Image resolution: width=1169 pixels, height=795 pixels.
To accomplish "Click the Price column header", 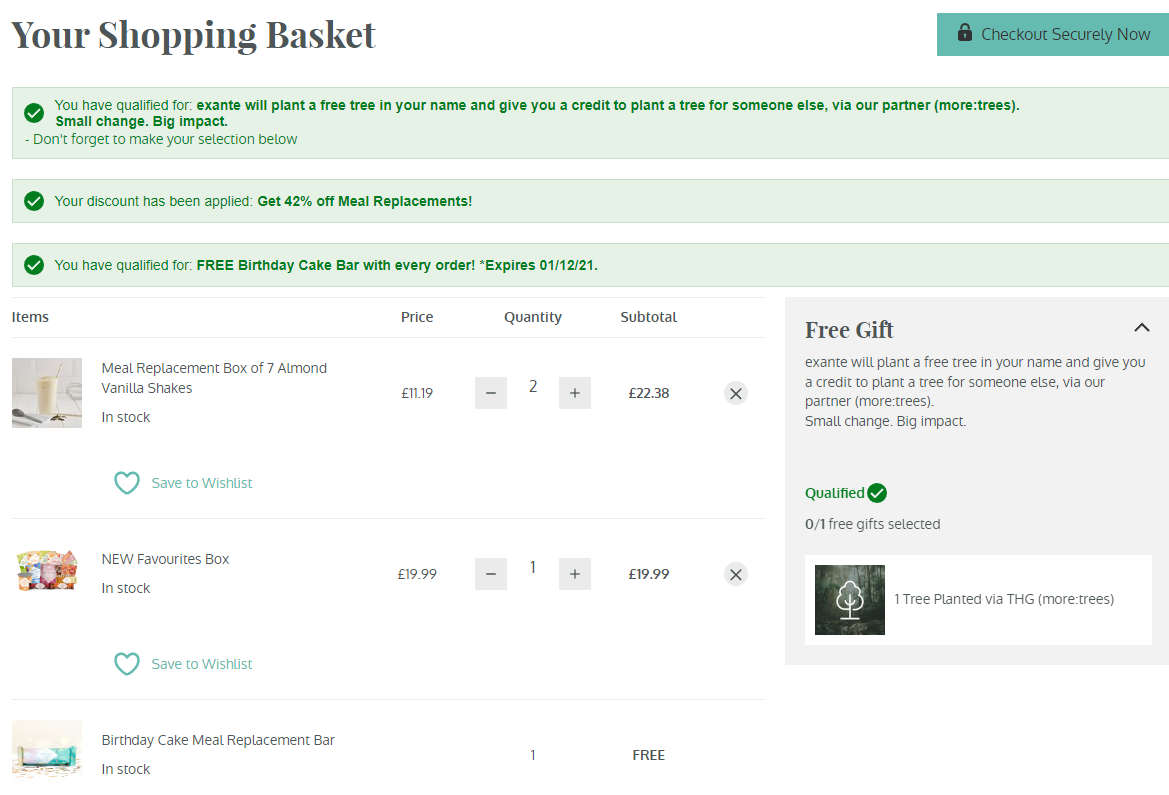I will (x=417, y=317).
